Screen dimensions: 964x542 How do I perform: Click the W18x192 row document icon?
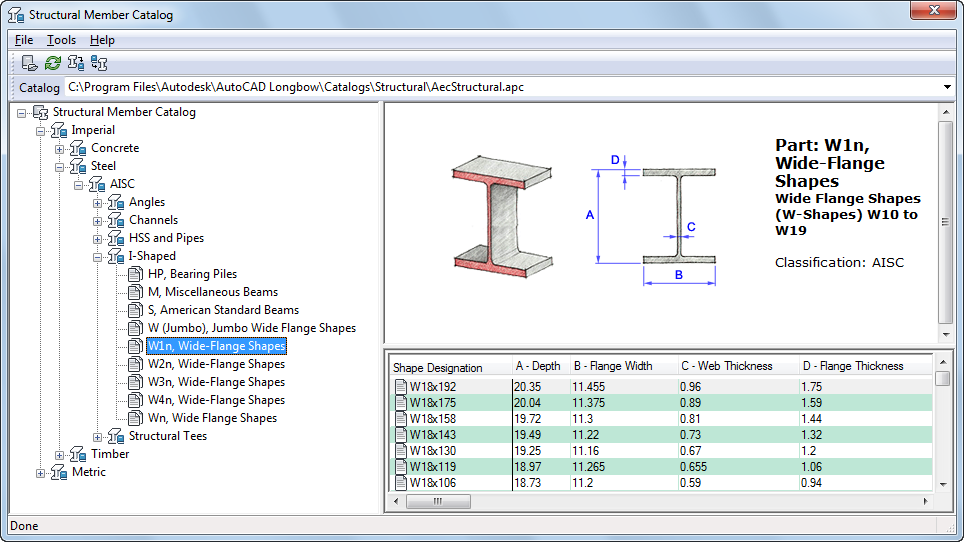pyautogui.click(x=401, y=387)
